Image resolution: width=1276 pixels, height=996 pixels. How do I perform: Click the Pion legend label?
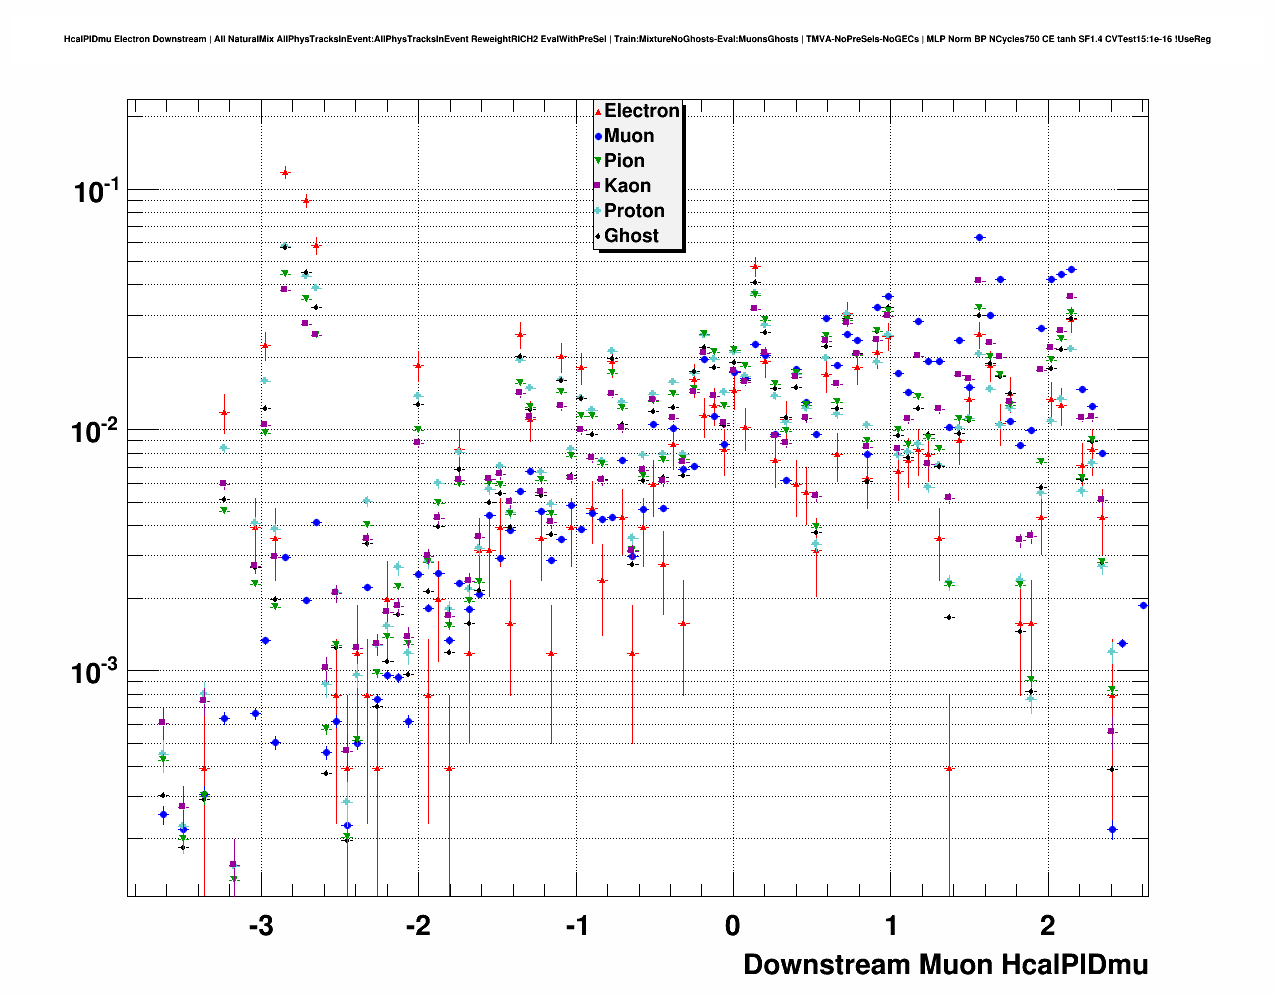[x=624, y=161]
